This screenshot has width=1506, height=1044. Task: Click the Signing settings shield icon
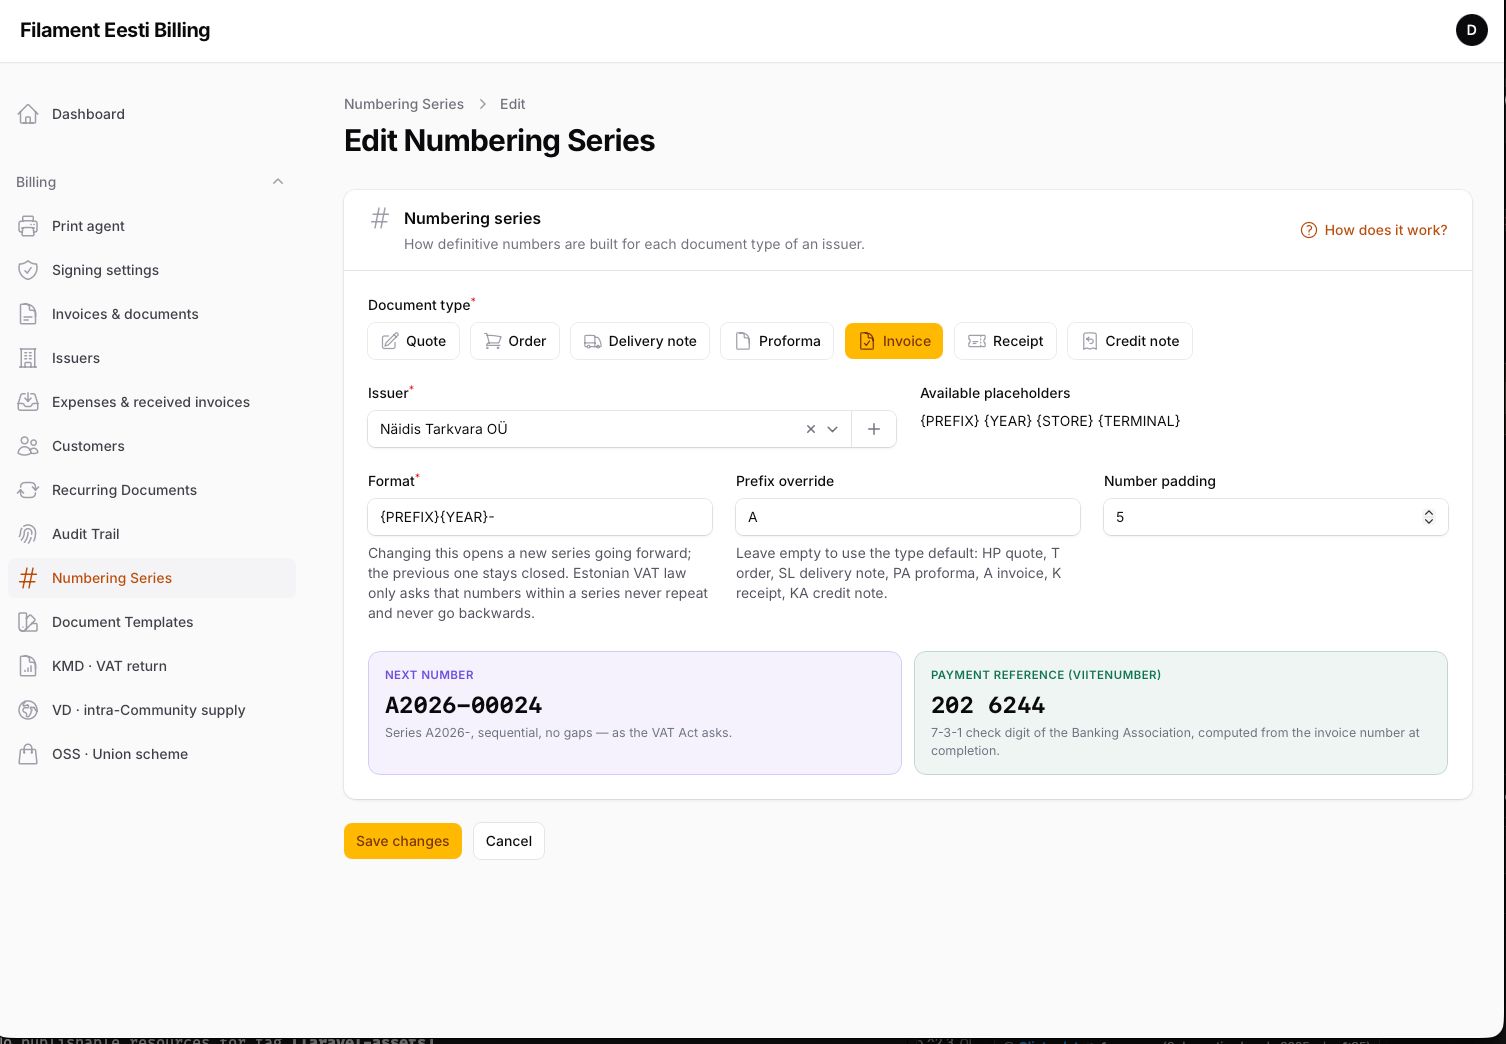tap(28, 270)
